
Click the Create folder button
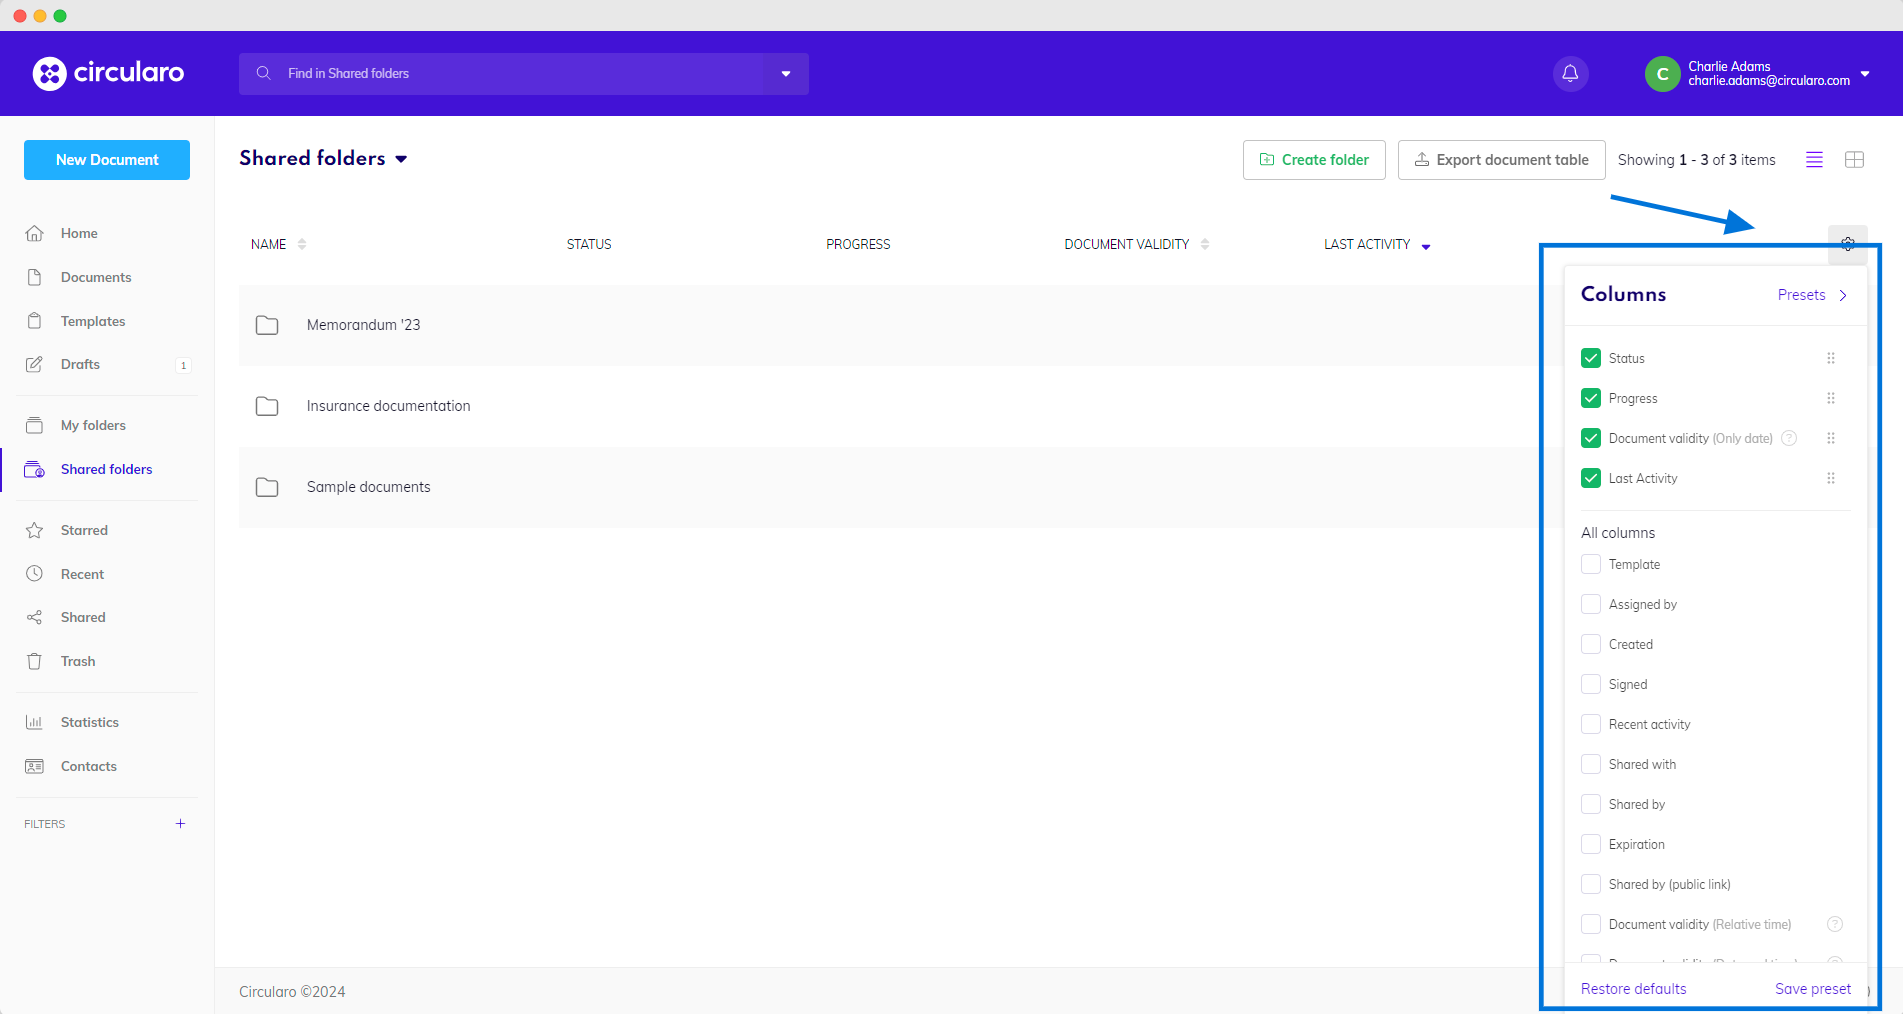(1313, 160)
